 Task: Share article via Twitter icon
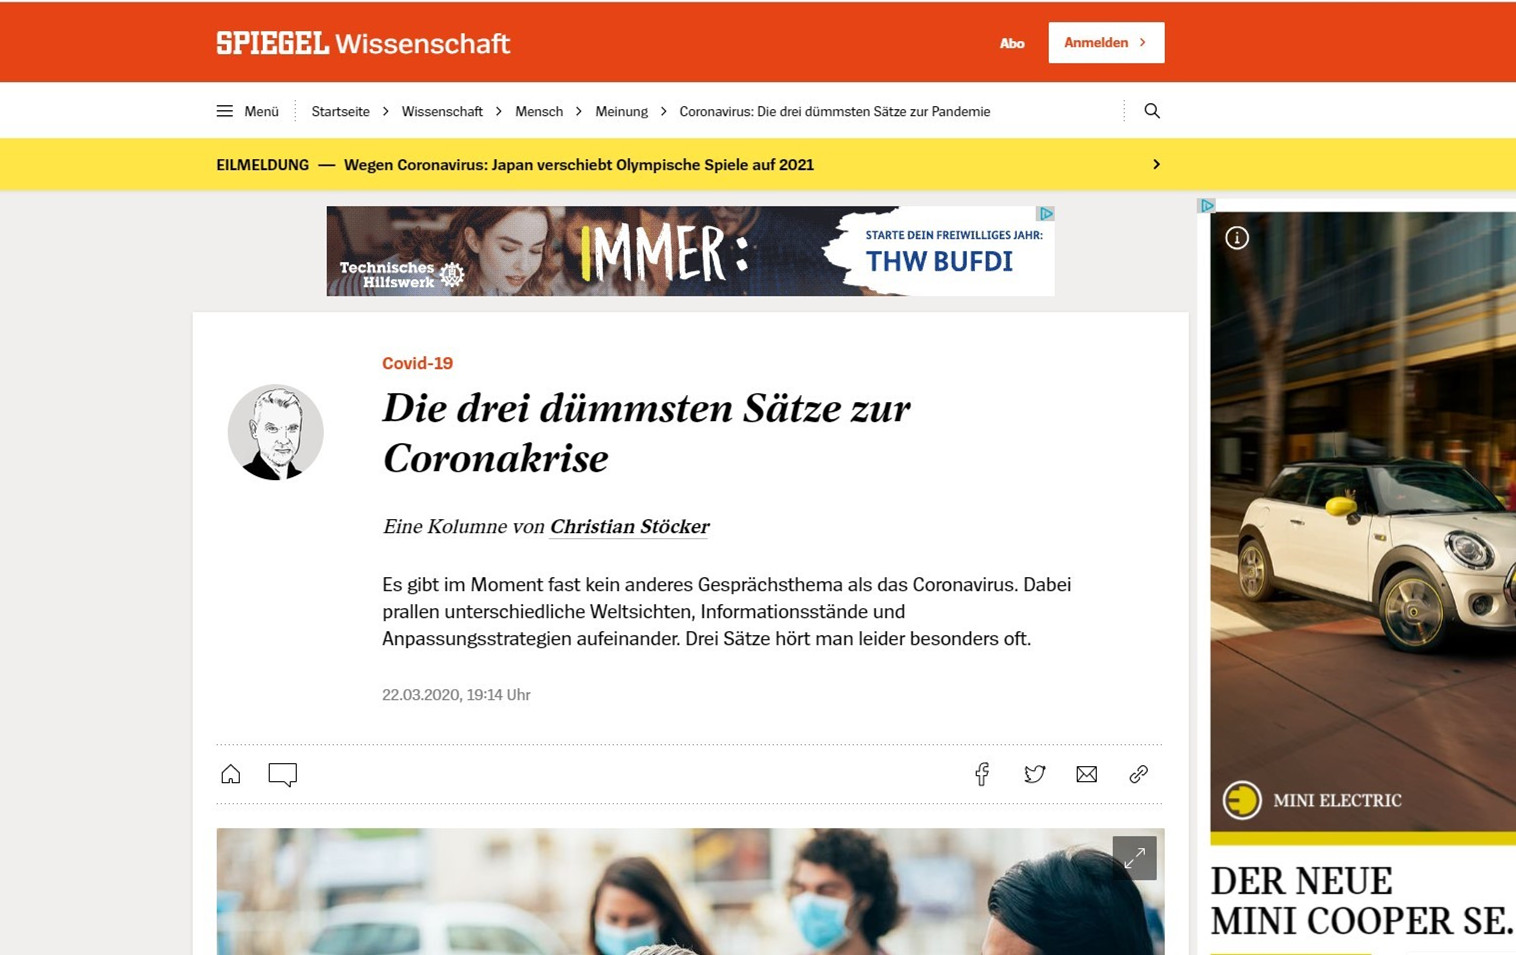click(1035, 774)
